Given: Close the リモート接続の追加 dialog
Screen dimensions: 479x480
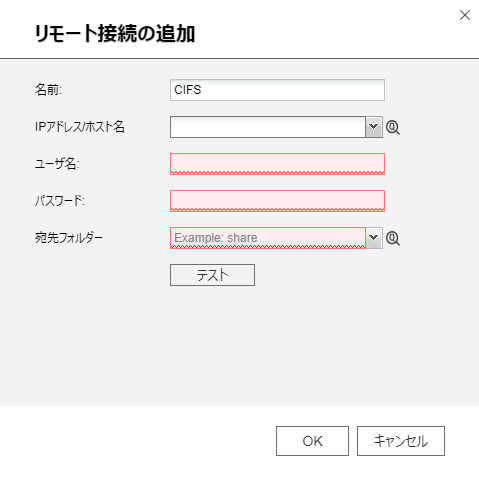Looking at the screenshot, I should [x=465, y=15].
